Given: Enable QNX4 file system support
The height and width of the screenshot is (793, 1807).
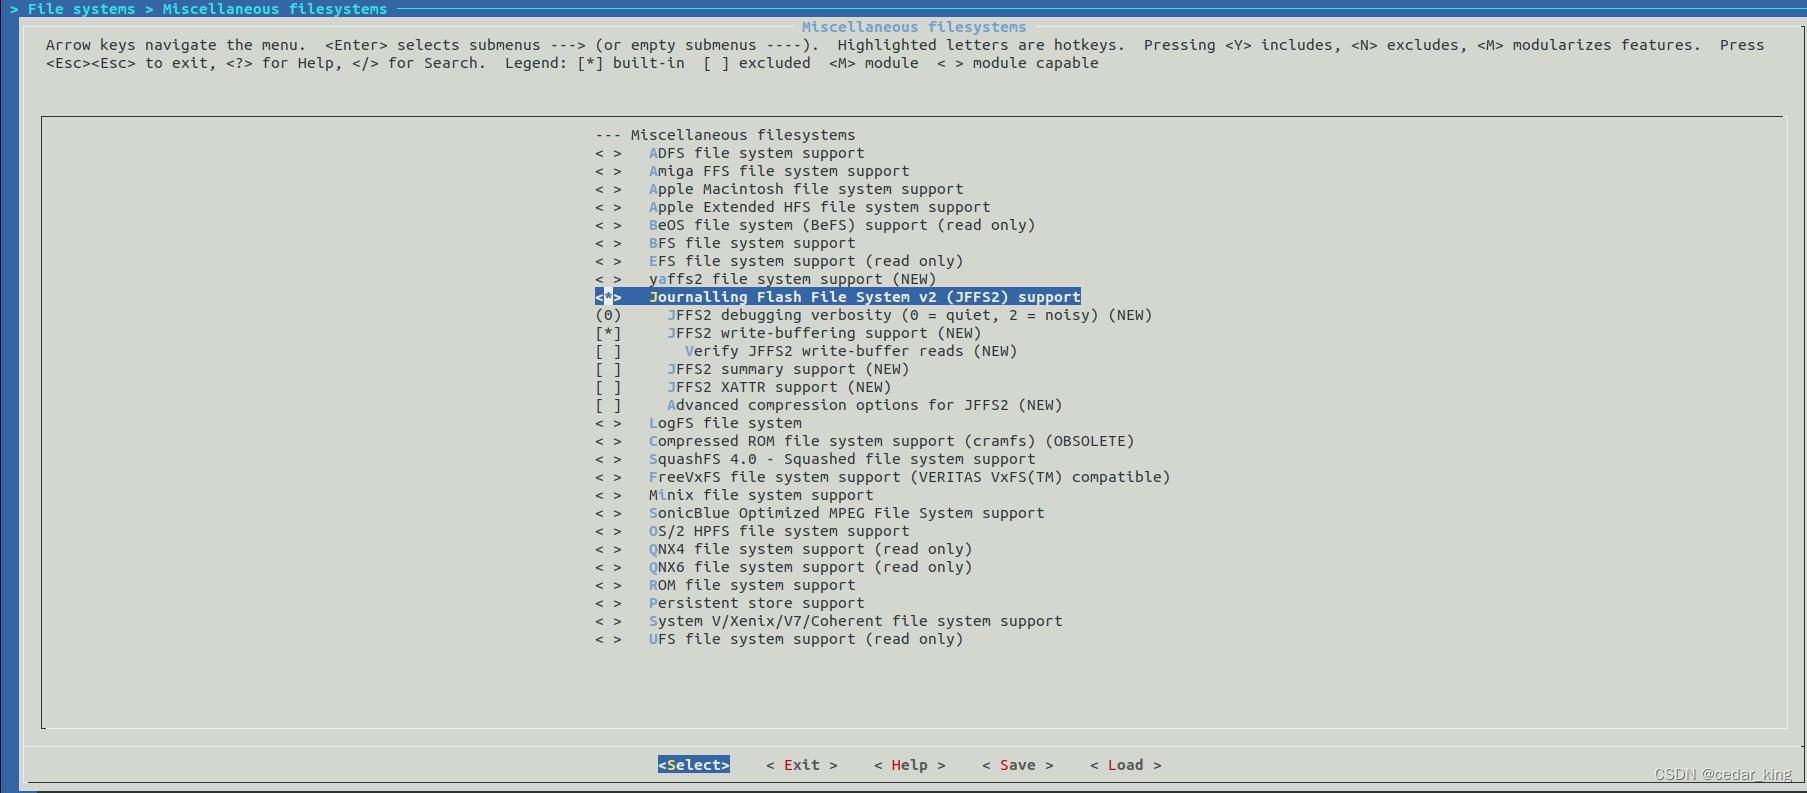Looking at the screenshot, I should click(784, 549).
